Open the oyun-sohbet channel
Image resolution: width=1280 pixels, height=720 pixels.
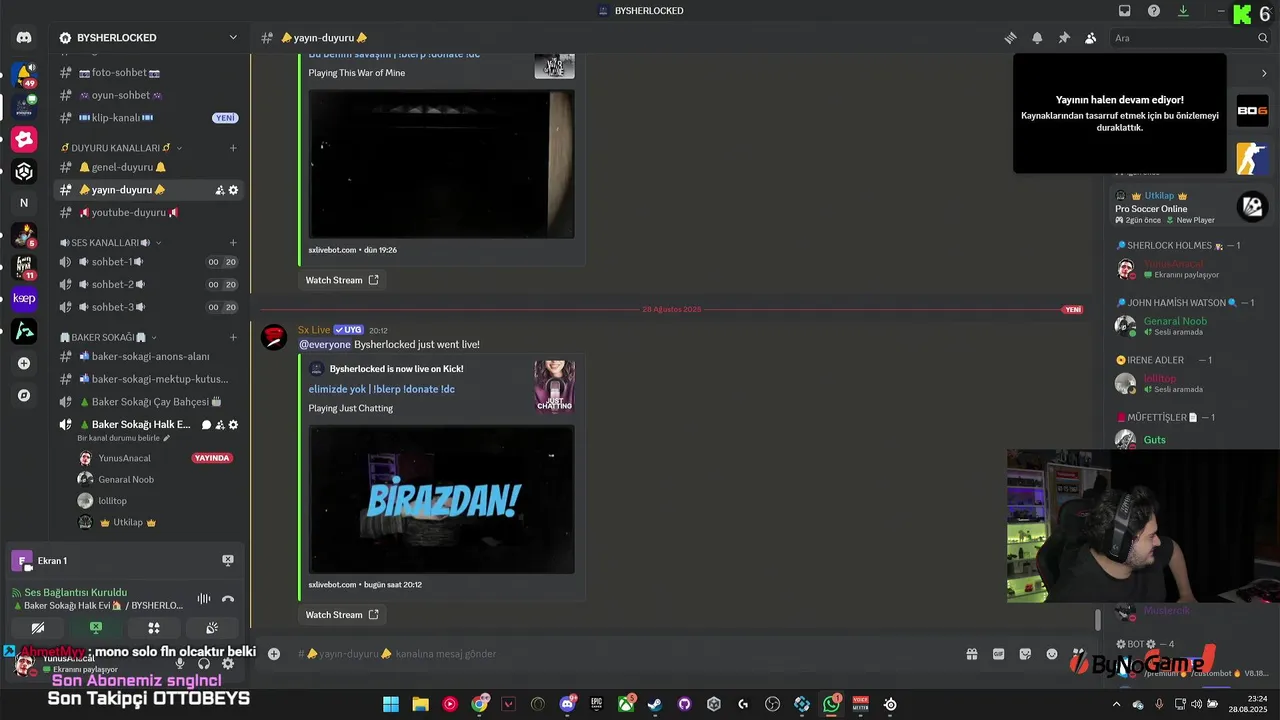pyautogui.click(x=148, y=95)
